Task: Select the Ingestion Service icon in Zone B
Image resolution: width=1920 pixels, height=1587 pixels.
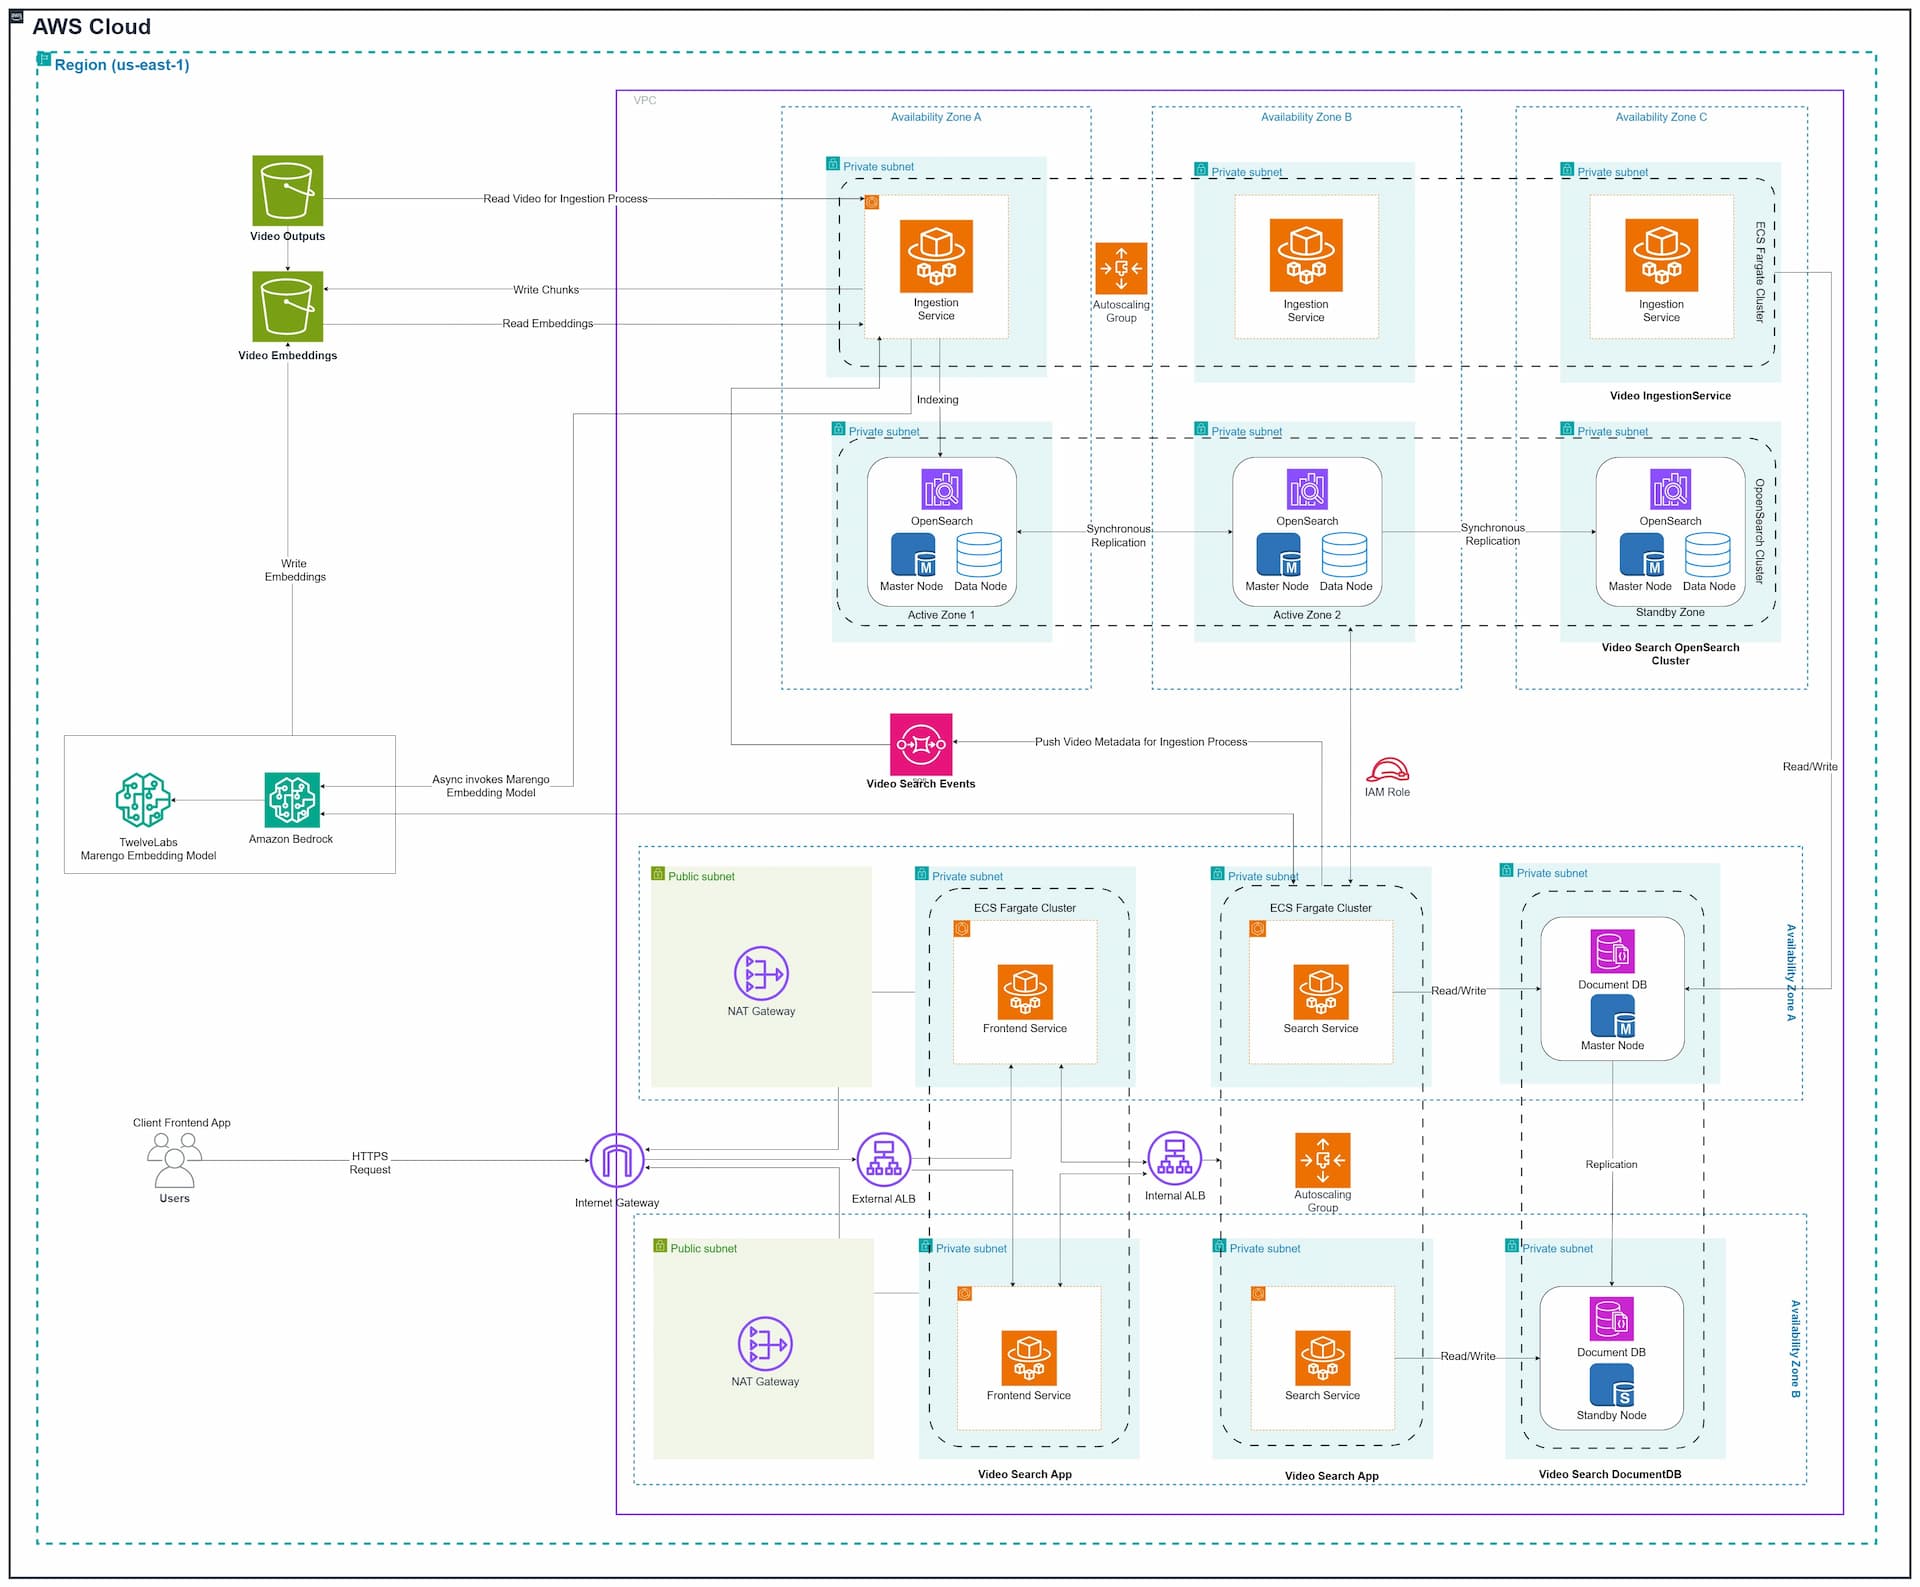Action: click(x=1306, y=255)
